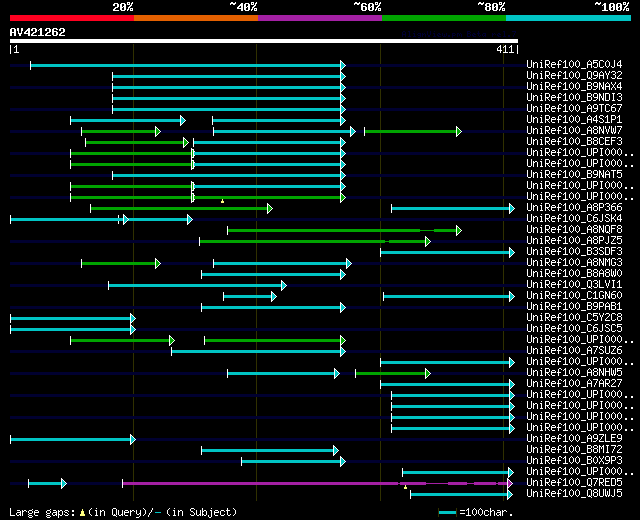
Task: Select subject label UniRef100_Q8UWJ5
Action: [574, 493]
